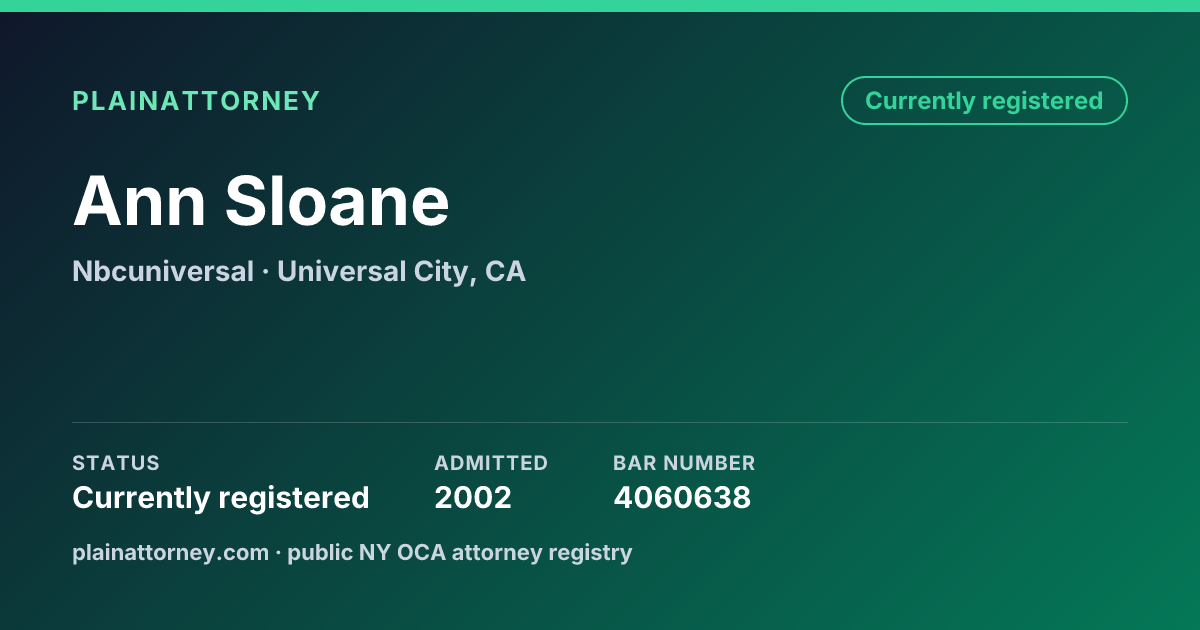The width and height of the screenshot is (1200, 630).
Task: Click the Currently registered status value
Action: [x=221, y=497]
